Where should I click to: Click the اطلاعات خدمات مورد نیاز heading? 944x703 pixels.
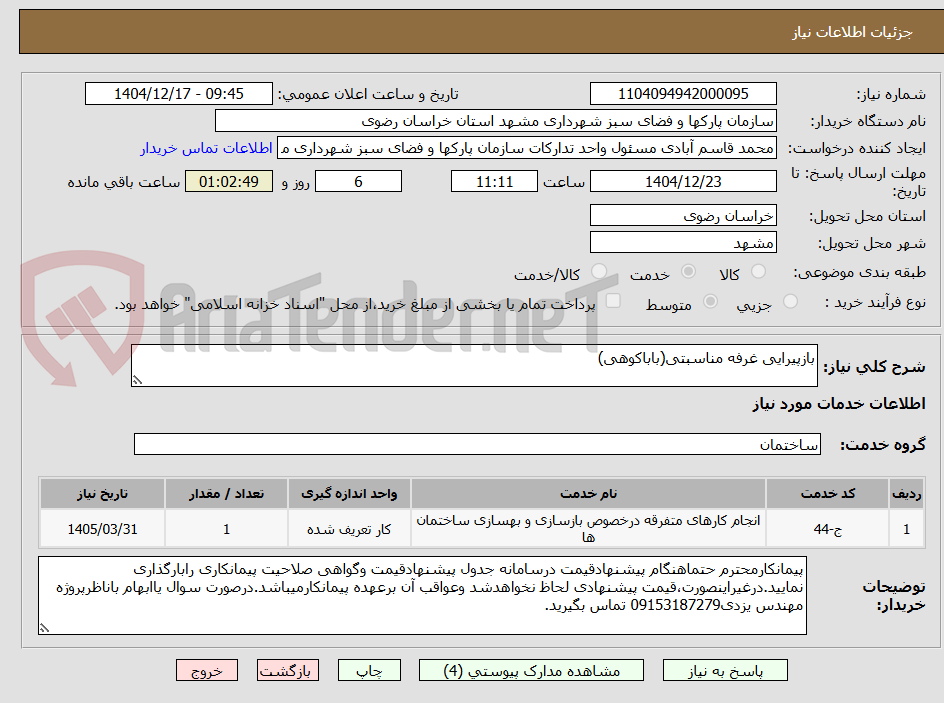[x=839, y=404]
